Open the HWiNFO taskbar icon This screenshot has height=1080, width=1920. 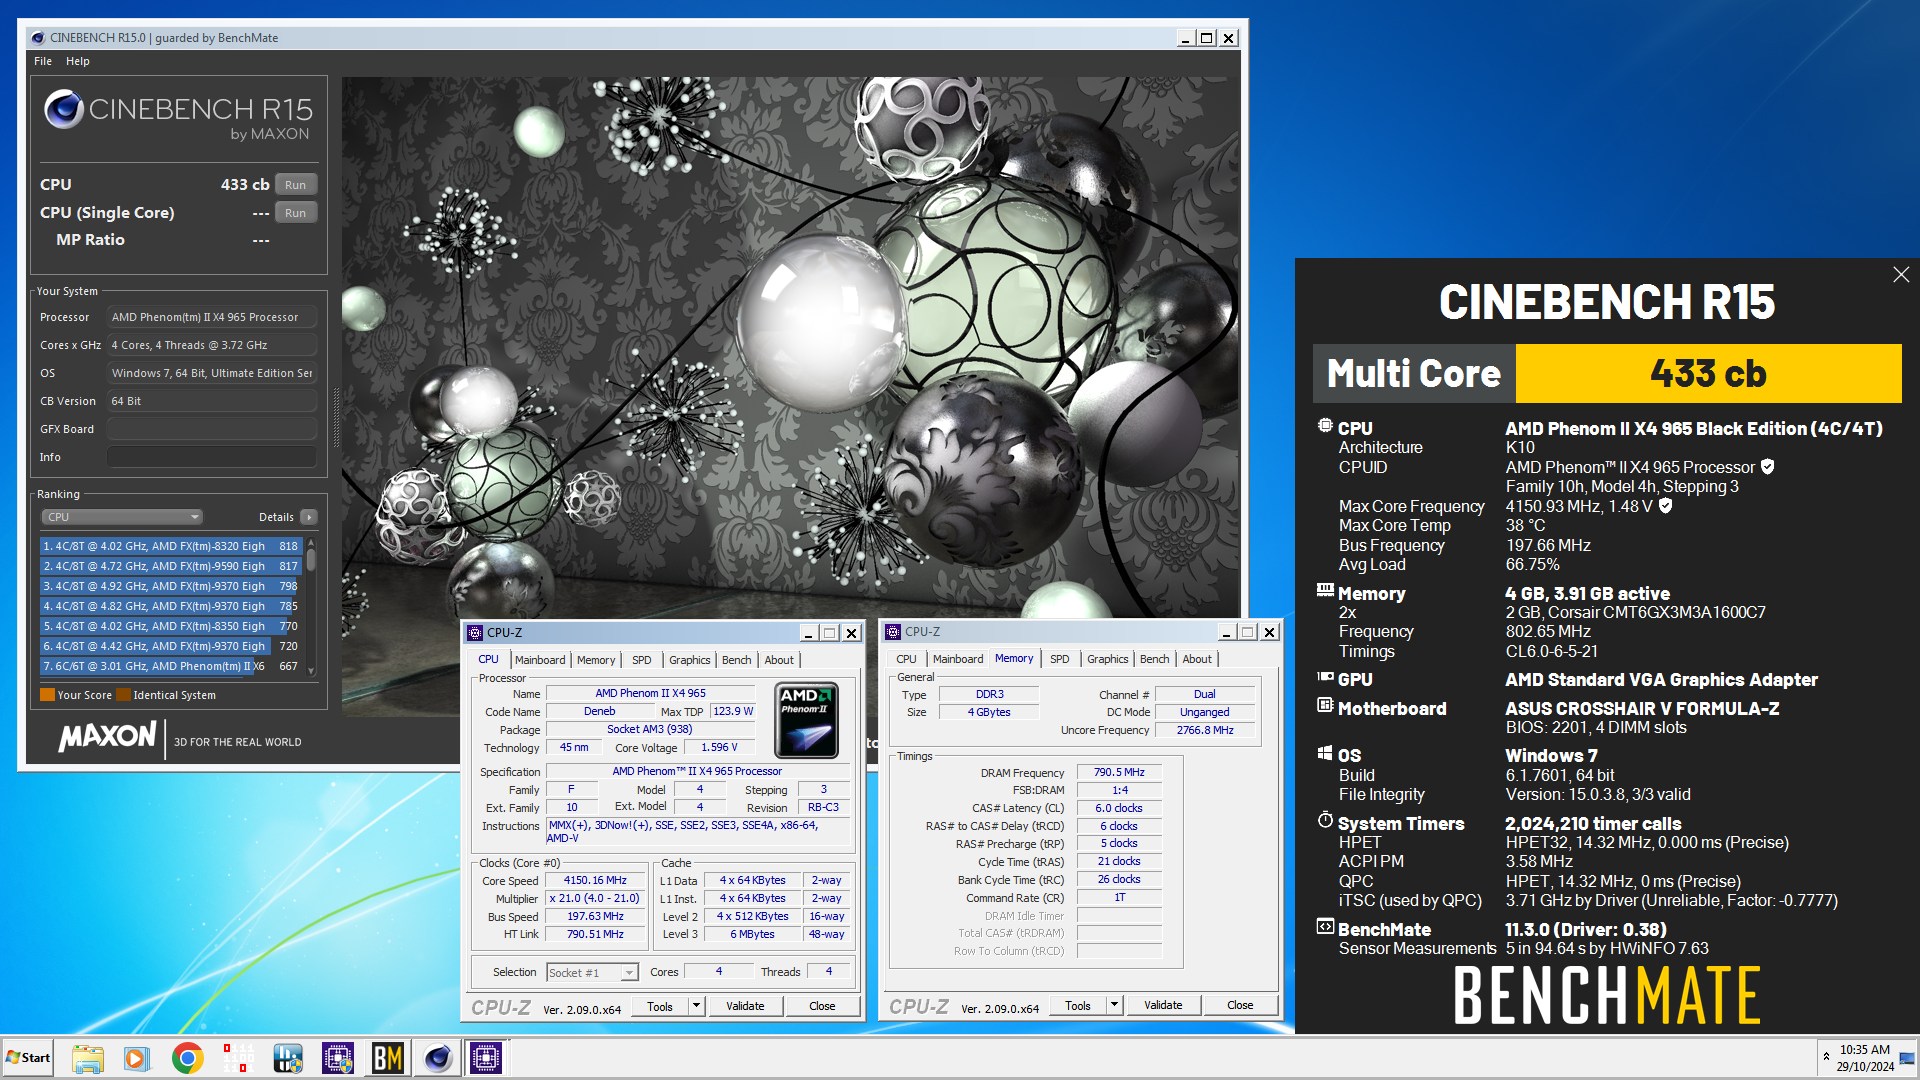coord(288,1058)
